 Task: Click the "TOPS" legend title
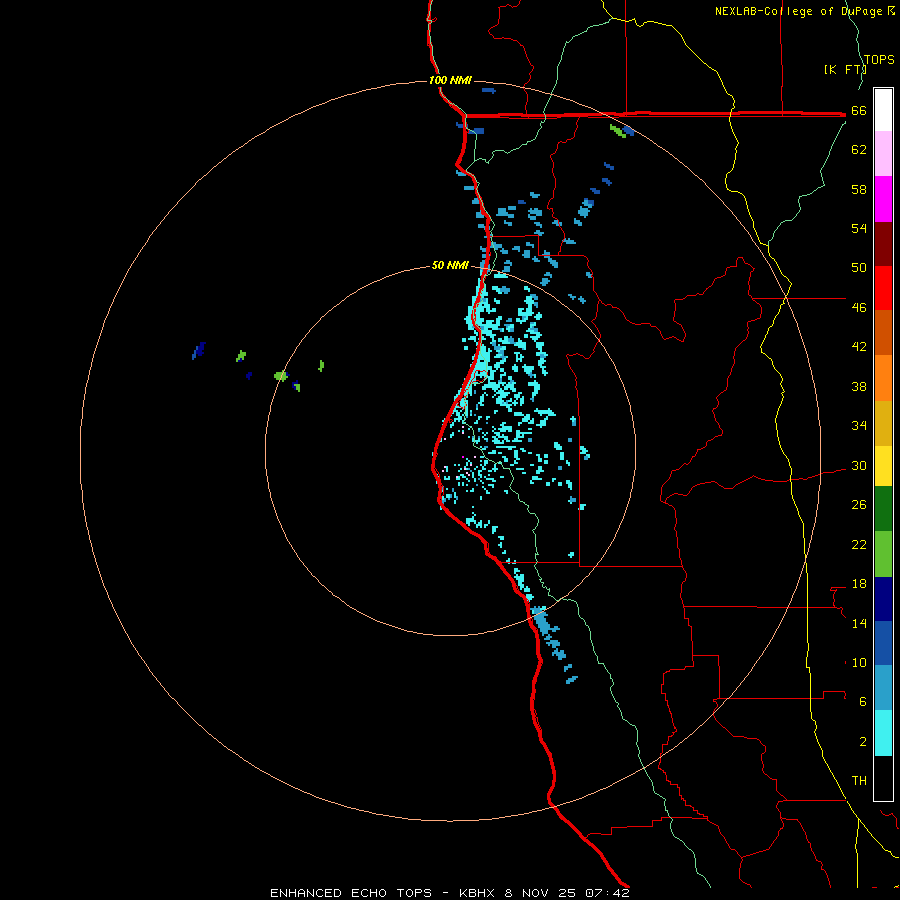(879, 60)
